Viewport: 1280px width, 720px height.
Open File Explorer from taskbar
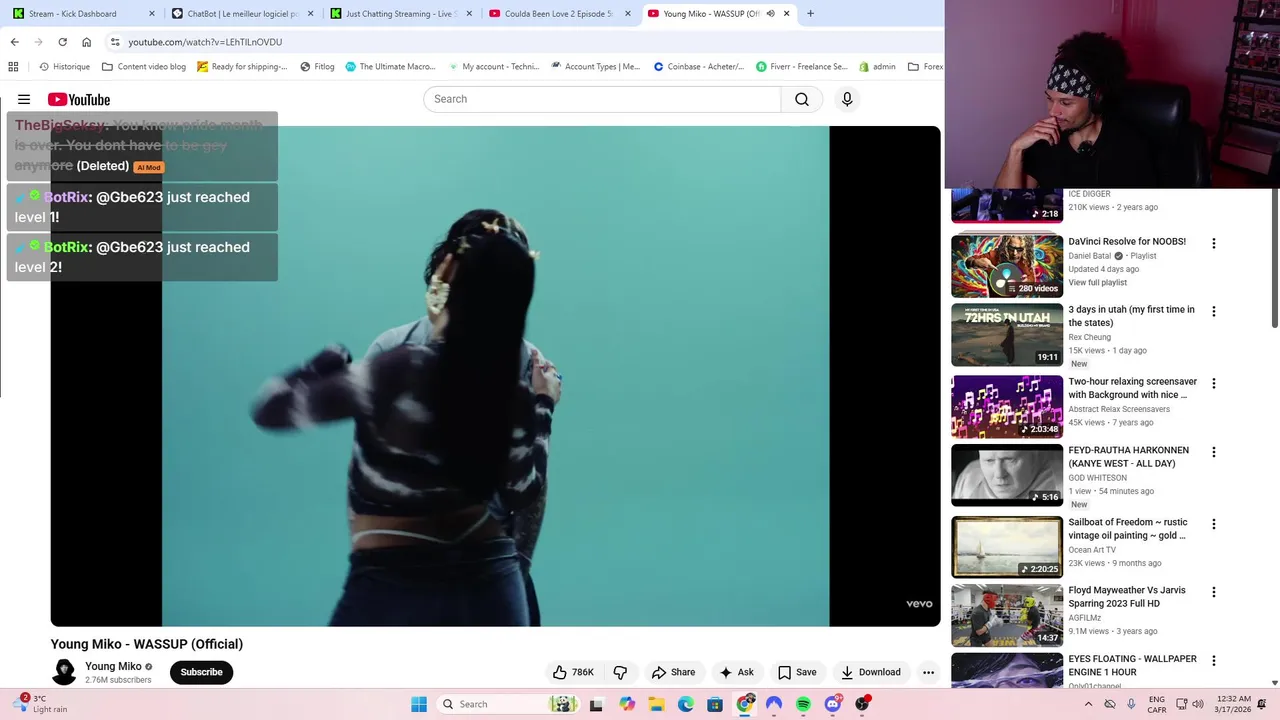pos(656,704)
